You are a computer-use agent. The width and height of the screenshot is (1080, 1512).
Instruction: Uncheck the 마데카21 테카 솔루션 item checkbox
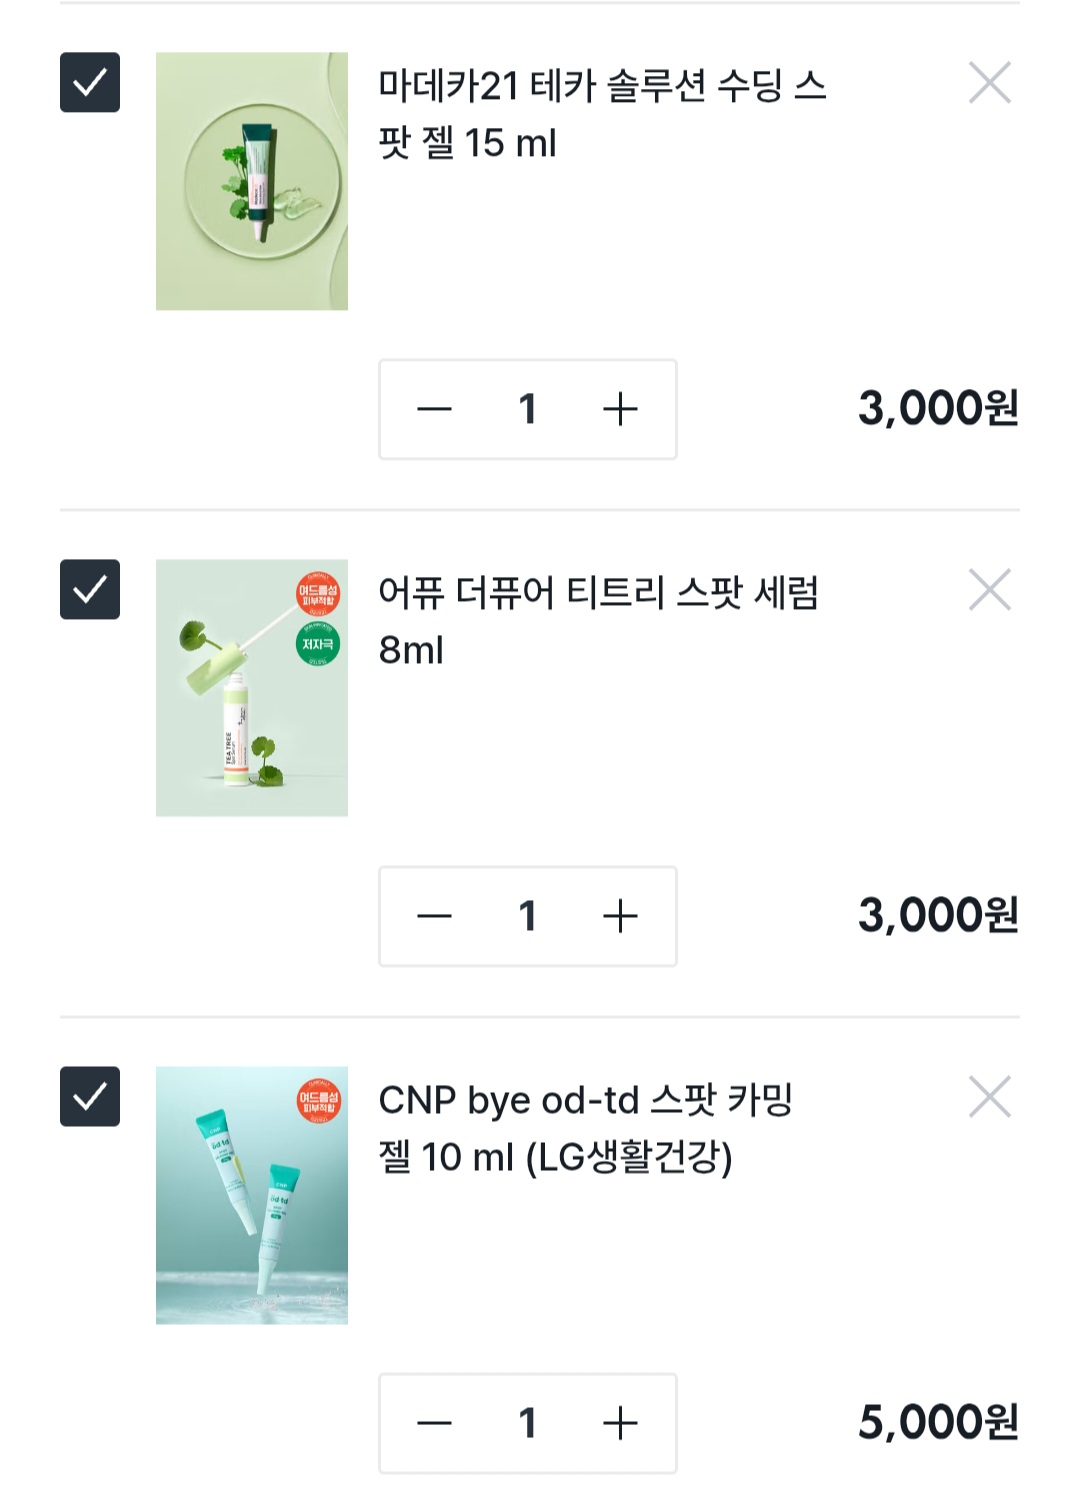click(90, 82)
